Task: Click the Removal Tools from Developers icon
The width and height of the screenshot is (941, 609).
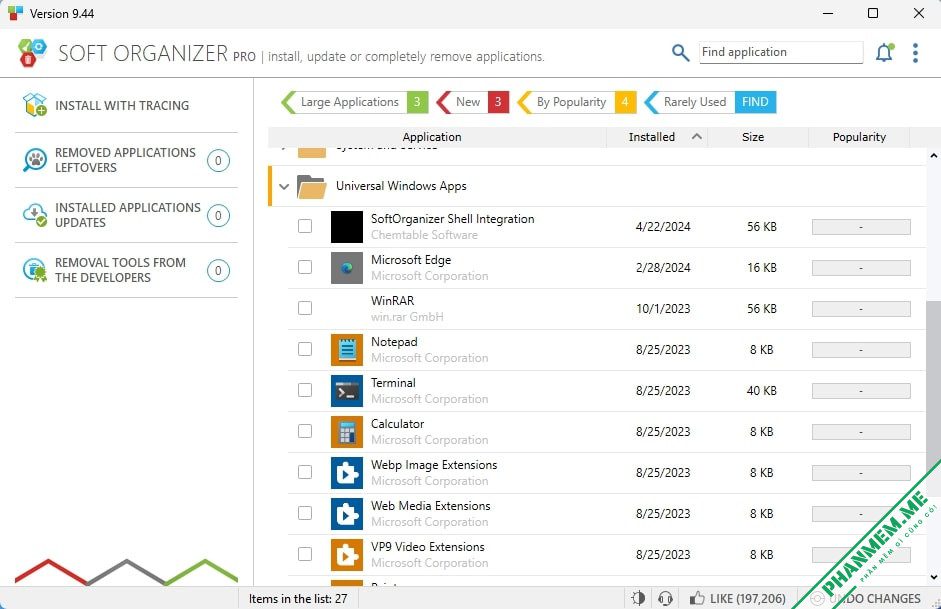Action: tap(35, 270)
